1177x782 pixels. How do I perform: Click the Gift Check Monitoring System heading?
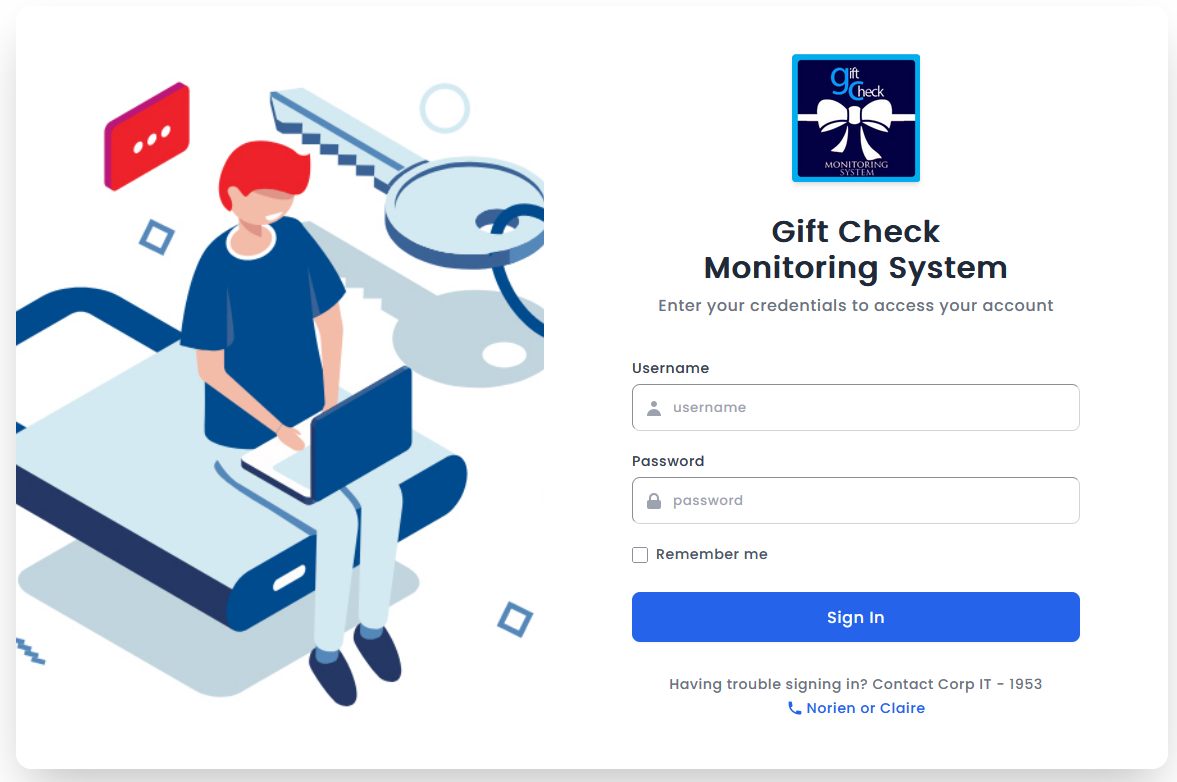pyautogui.click(x=855, y=249)
